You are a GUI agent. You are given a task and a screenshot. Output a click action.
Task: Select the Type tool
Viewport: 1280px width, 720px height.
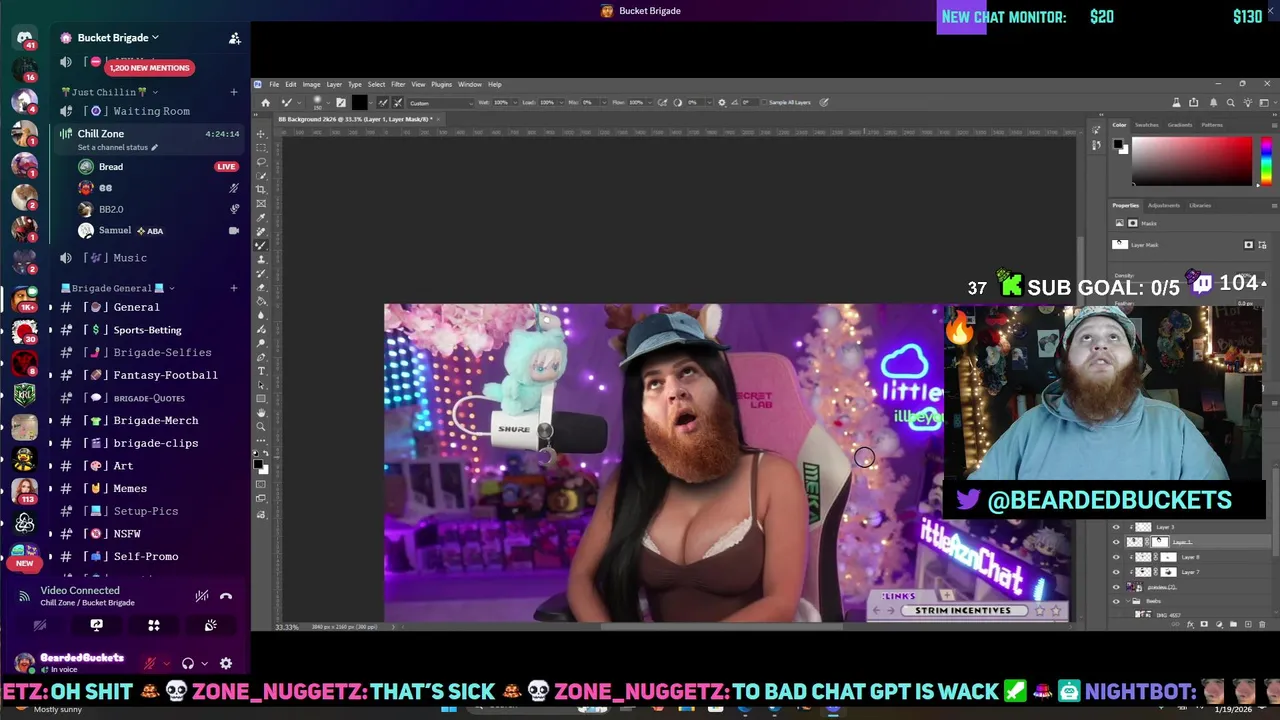[260, 371]
